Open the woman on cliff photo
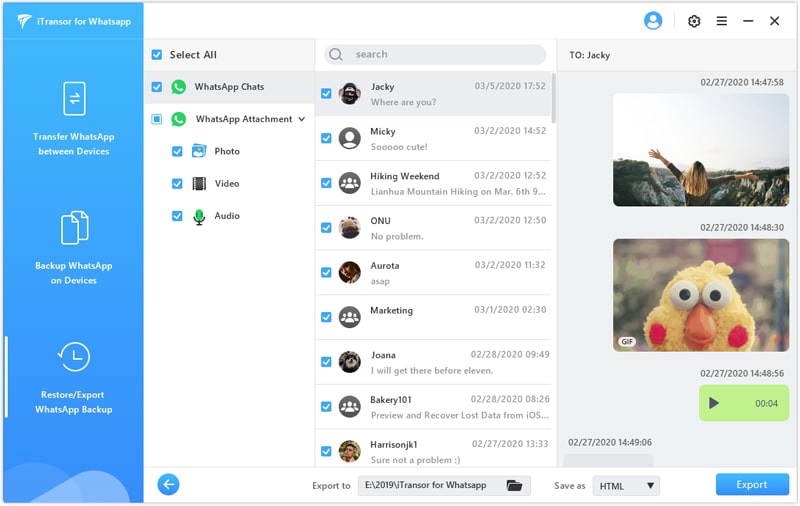Viewport: 800px width, 506px height. [x=701, y=150]
